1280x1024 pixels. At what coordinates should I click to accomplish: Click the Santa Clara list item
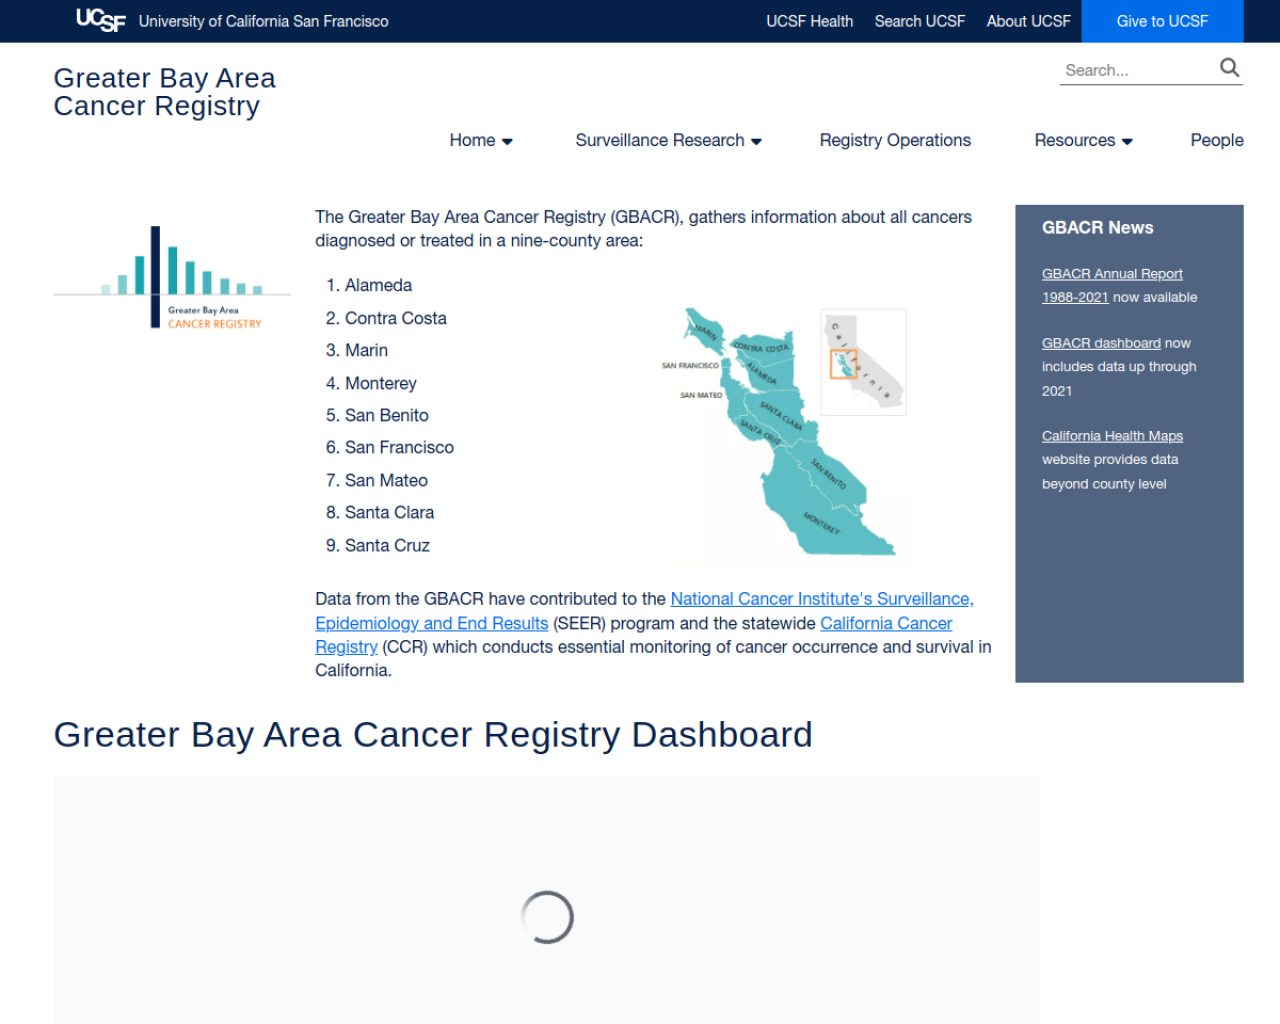pyautogui.click(x=389, y=512)
